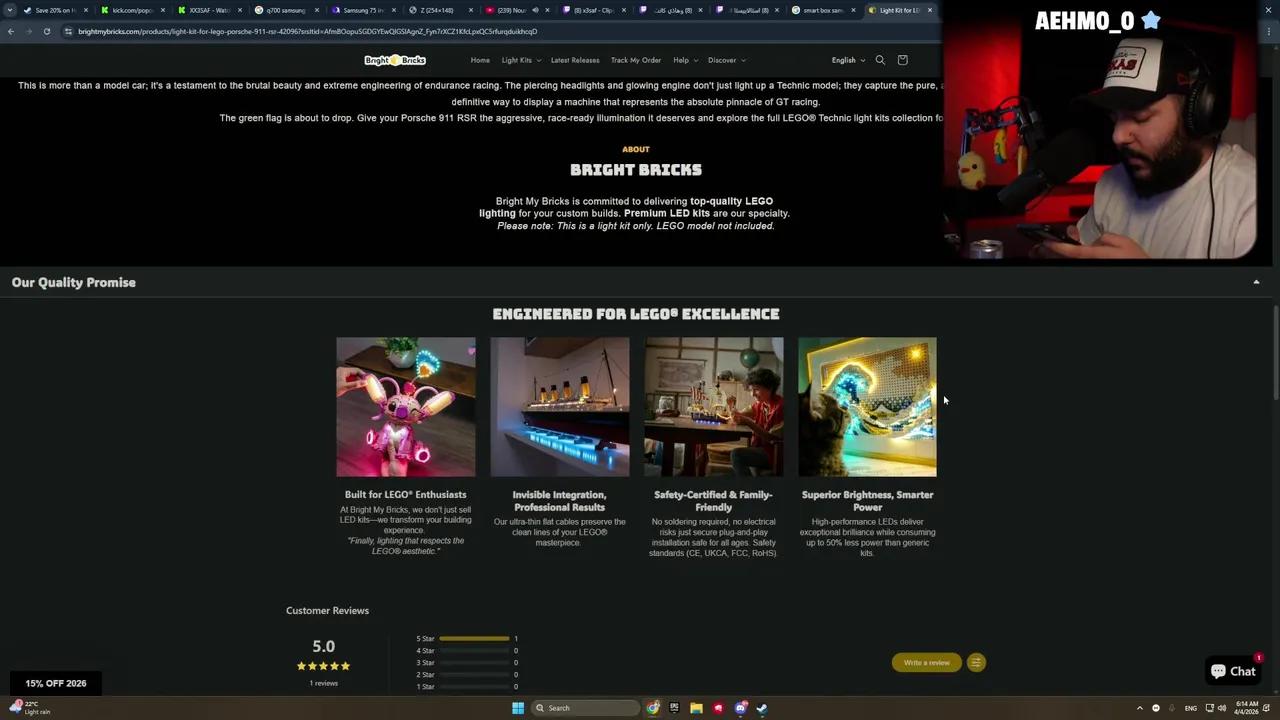Click the Windows taskbar Search box
Viewport: 1280px width, 720px height.
[585, 708]
